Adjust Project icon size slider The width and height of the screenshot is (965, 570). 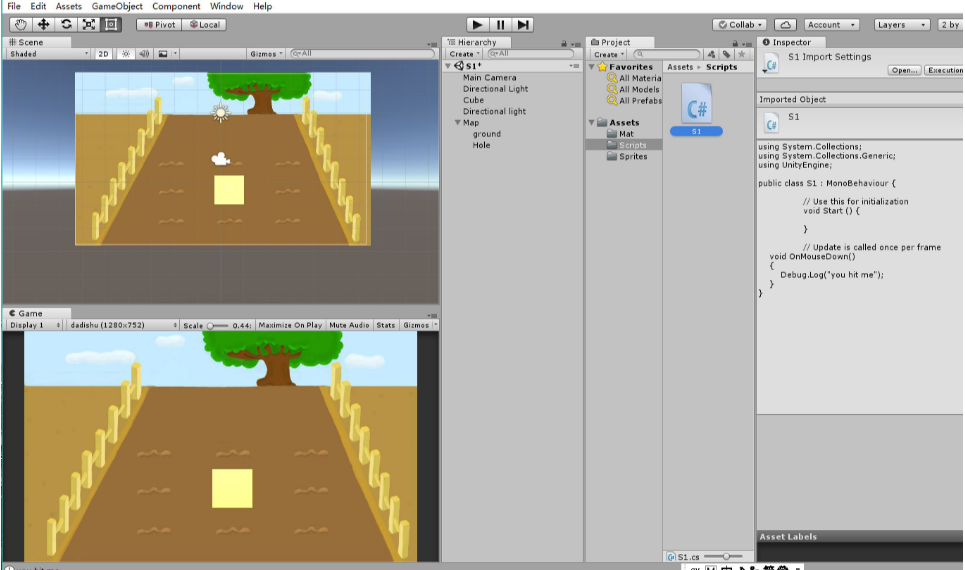[x=723, y=556]
